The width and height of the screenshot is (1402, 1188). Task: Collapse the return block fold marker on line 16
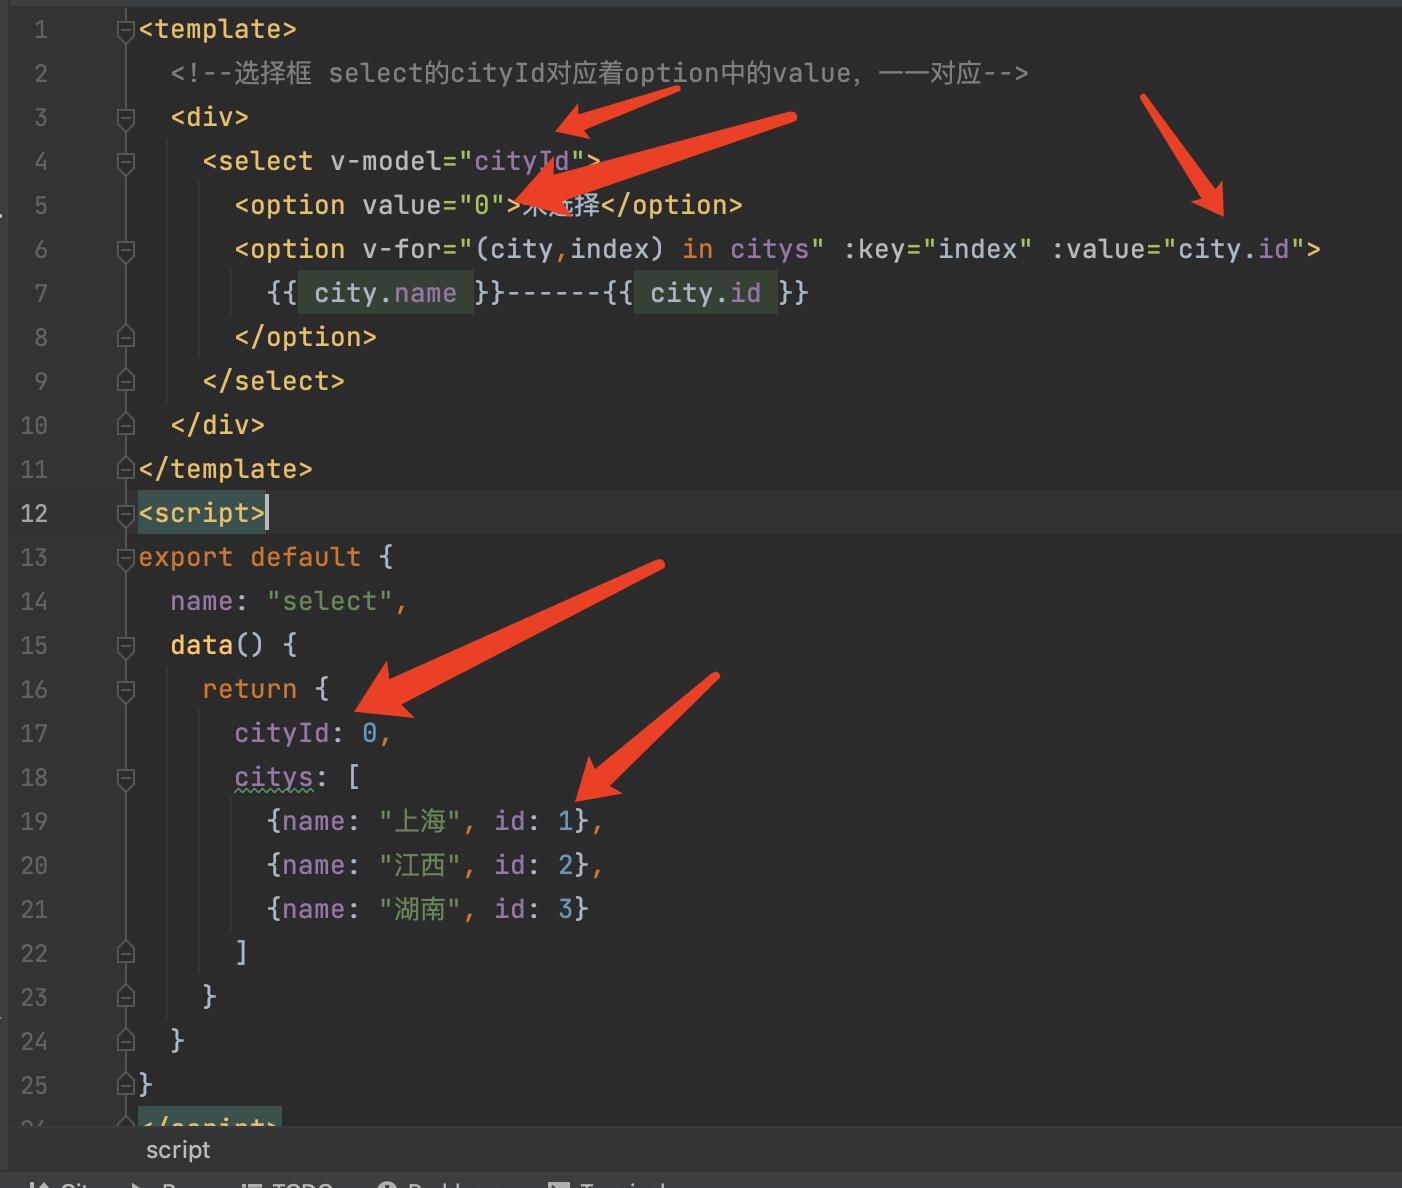(125, 691)
